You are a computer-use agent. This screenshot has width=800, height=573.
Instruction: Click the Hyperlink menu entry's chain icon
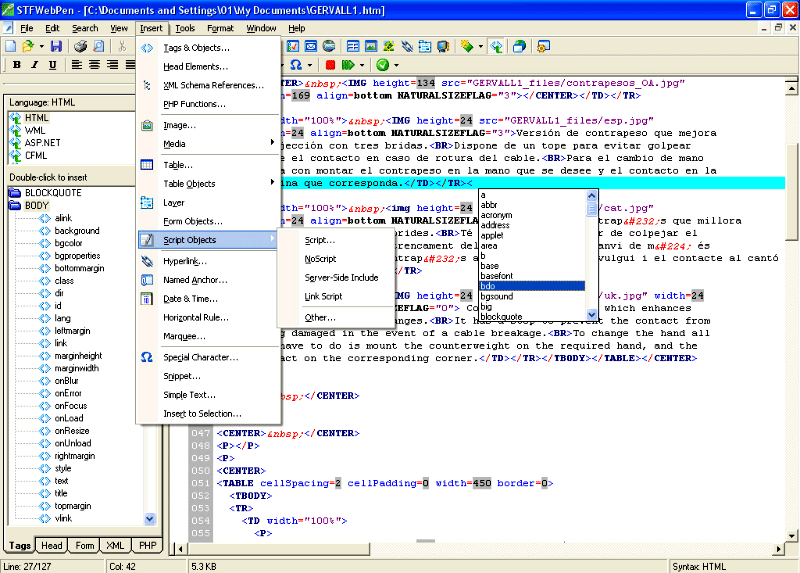pos(147,261)
